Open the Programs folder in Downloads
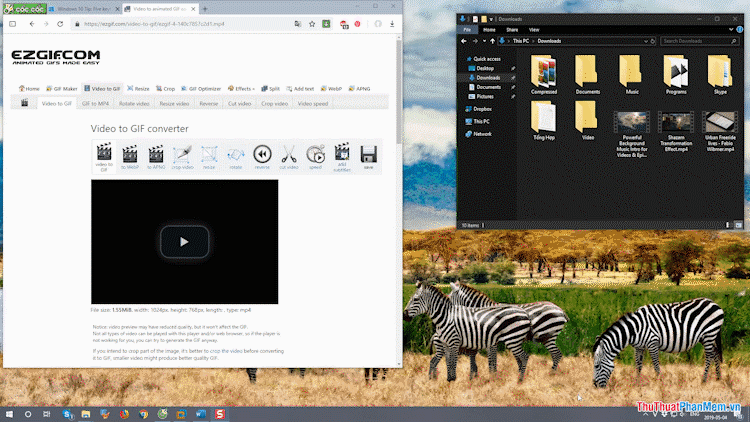This screenshot has width=750, height=422. 676,75
